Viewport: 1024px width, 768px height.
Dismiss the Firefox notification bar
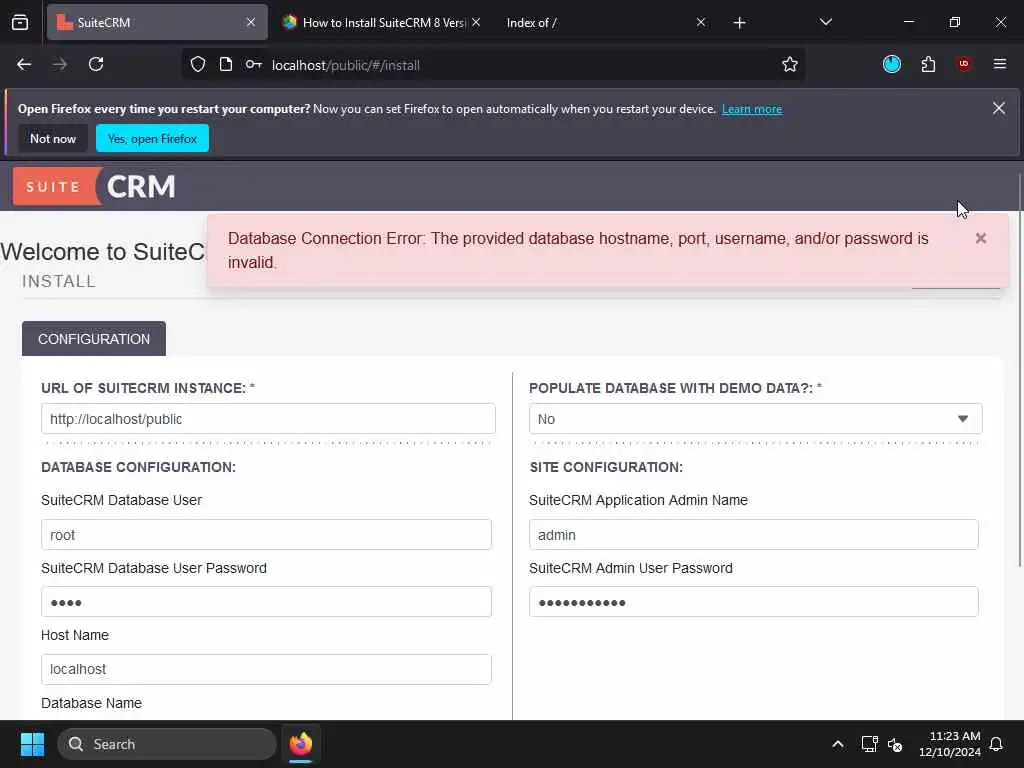pos(999,108)
